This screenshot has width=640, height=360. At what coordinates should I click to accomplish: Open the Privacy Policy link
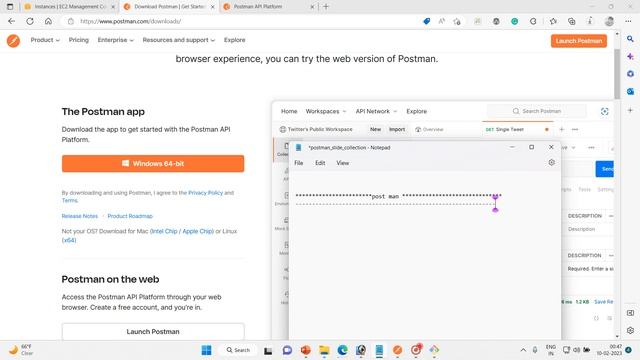pos(205,193)
